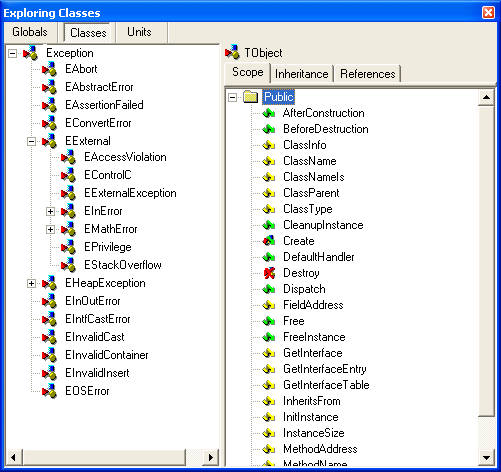Select the GetInterfaceEntry member
501x472 pixels.
click(x=325, y=369)
